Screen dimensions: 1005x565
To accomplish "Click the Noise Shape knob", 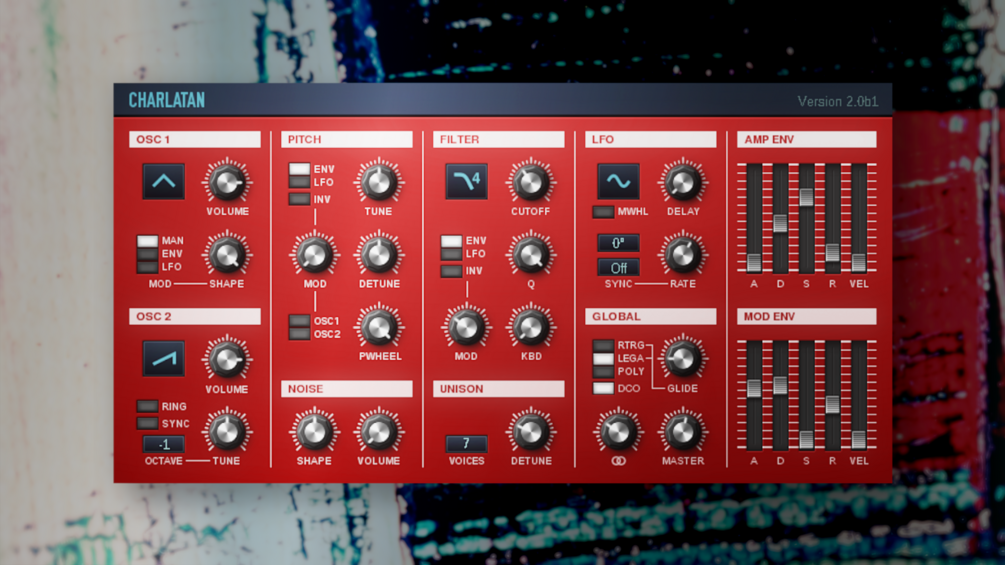I will [314, 432].
